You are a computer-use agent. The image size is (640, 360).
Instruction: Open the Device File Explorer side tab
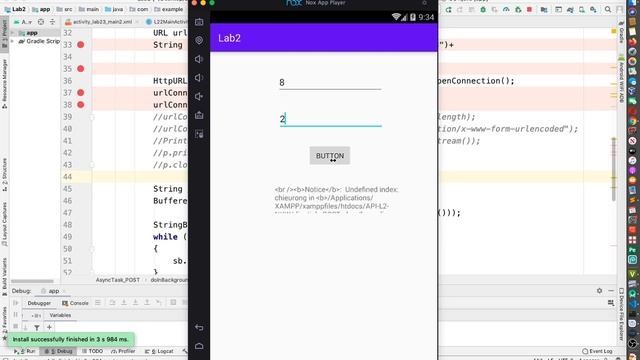(621, 314)
